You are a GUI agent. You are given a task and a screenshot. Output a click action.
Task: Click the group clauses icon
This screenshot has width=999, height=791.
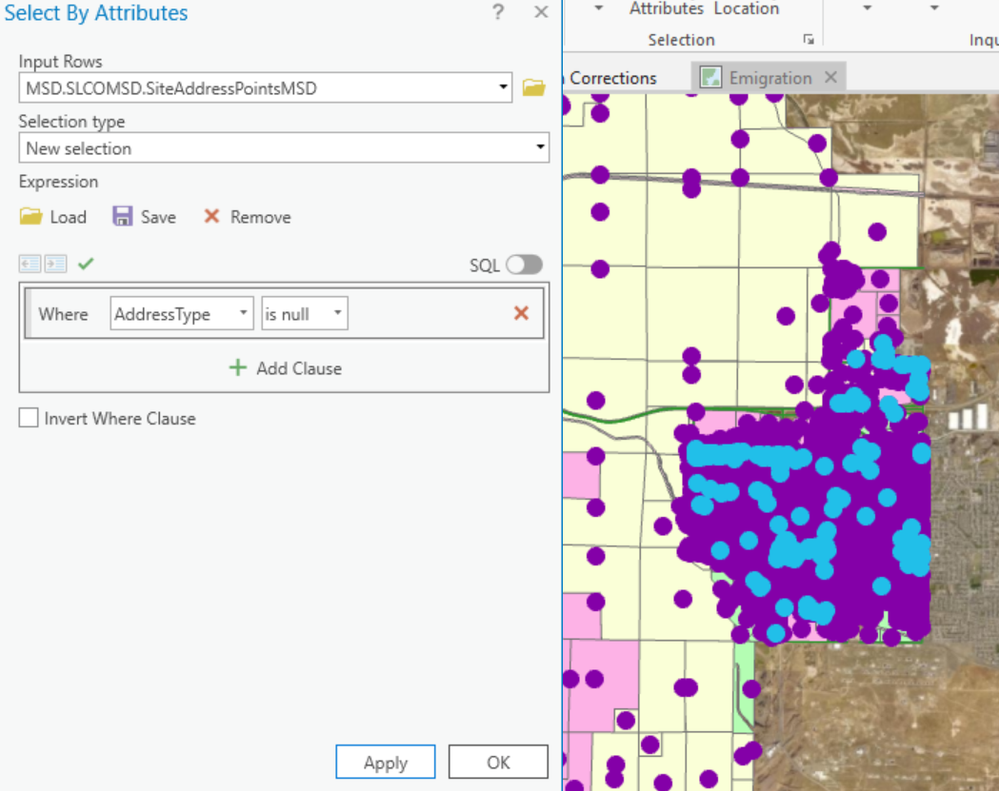[55, 264]
